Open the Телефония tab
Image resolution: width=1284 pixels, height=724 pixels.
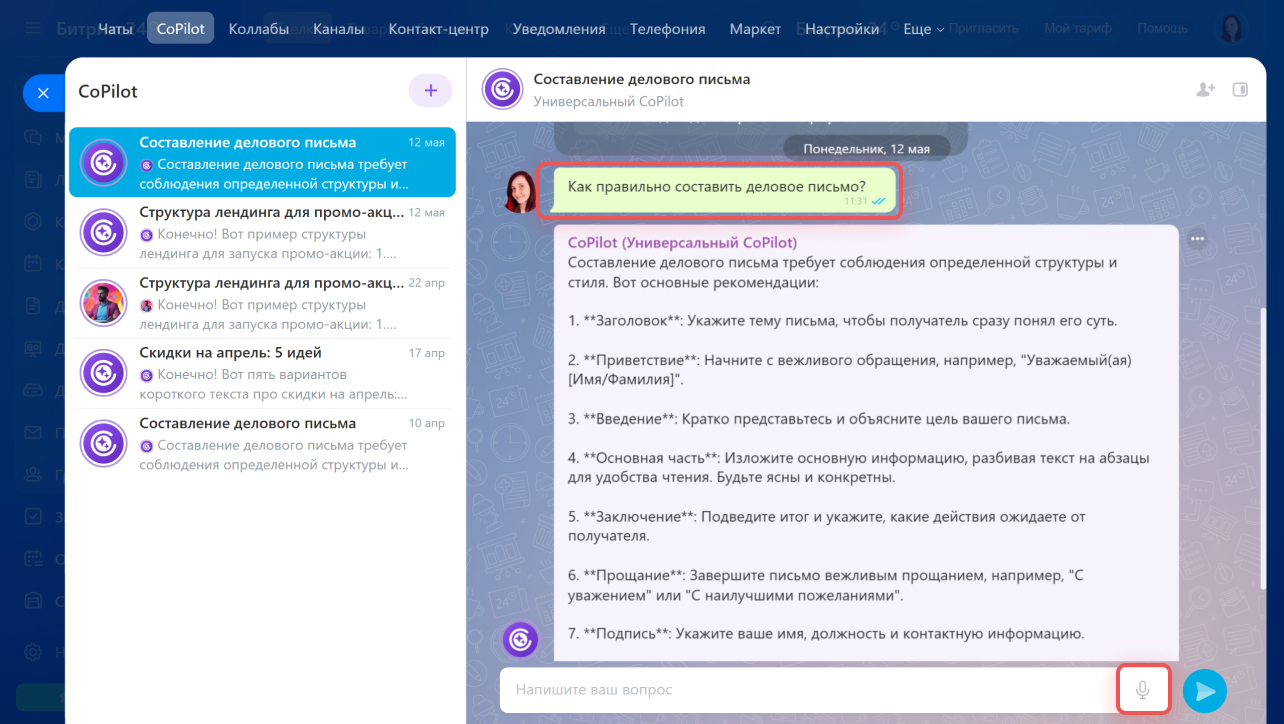click(667, 29)
